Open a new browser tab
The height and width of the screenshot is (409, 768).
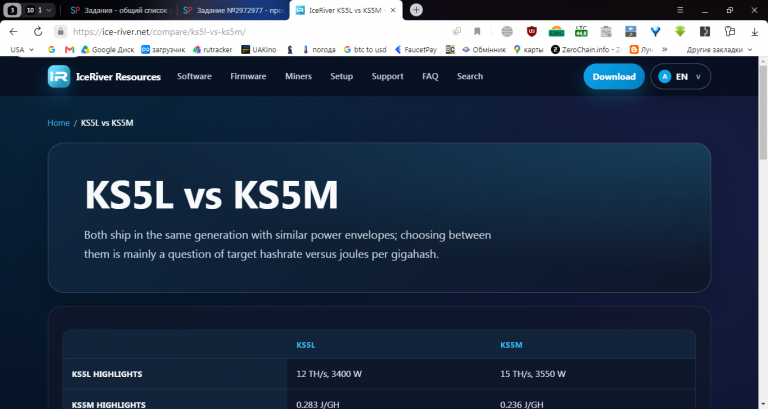416,10
